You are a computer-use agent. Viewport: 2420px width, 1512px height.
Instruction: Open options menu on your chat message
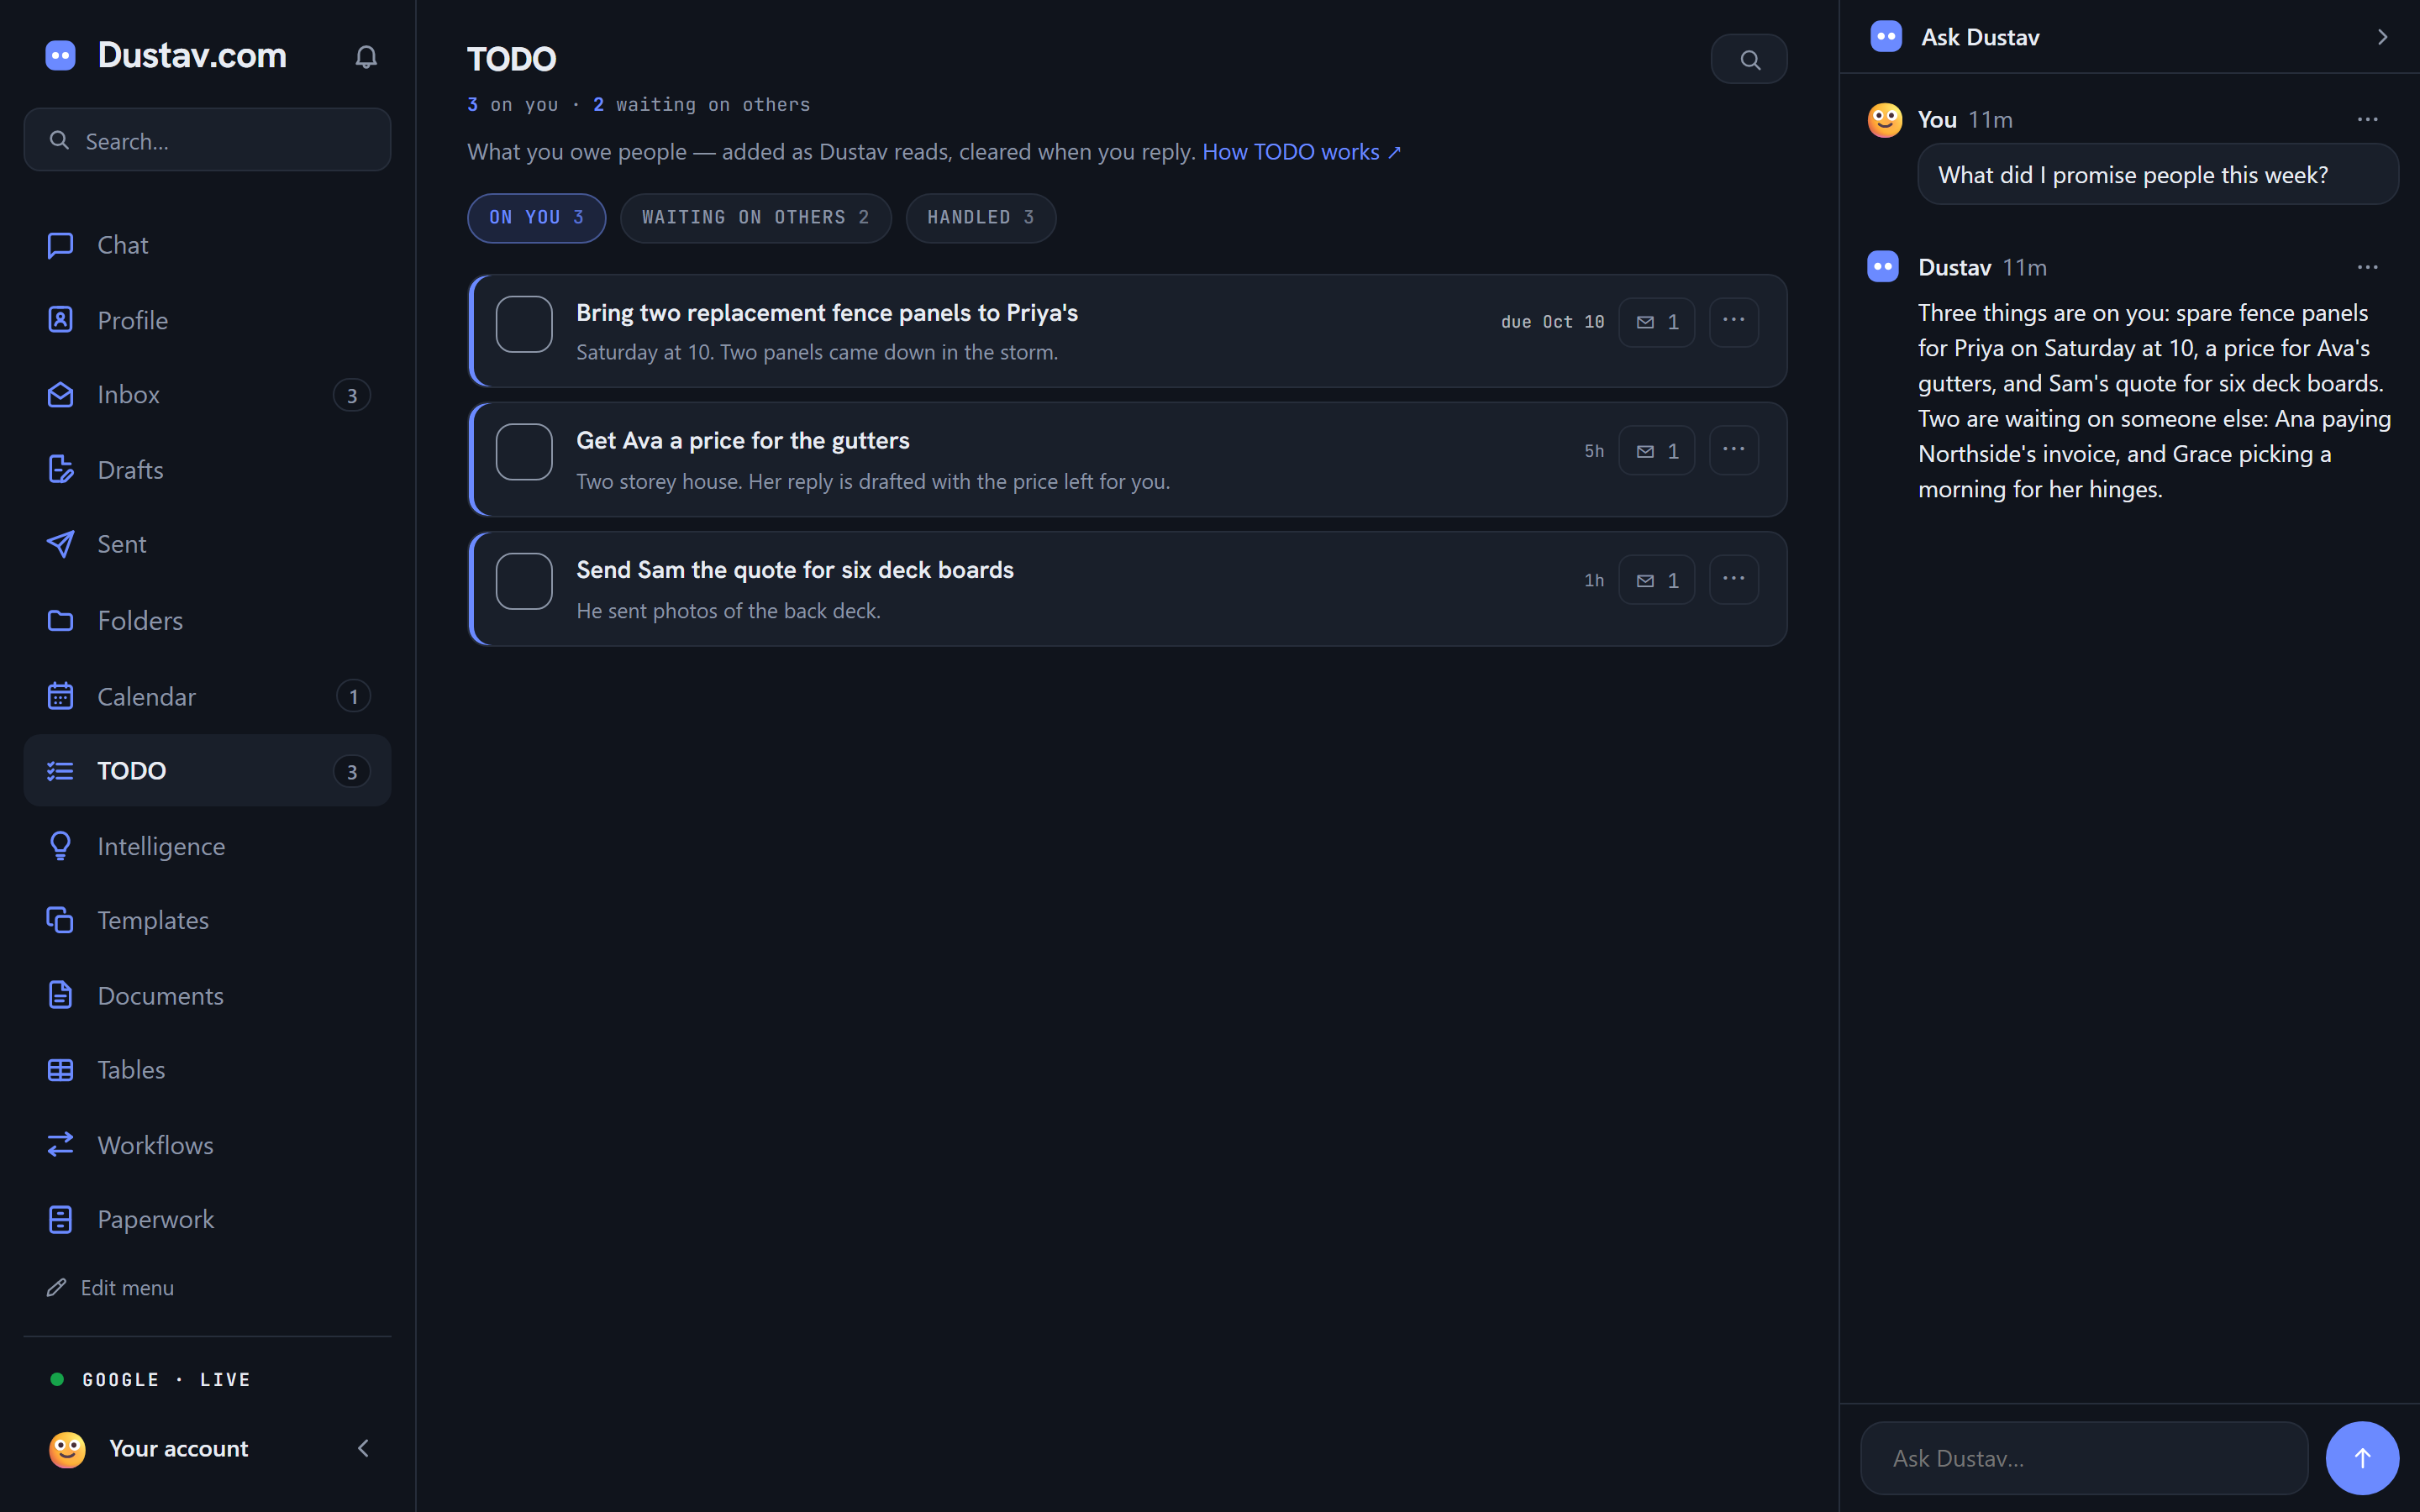(2368, 119)
